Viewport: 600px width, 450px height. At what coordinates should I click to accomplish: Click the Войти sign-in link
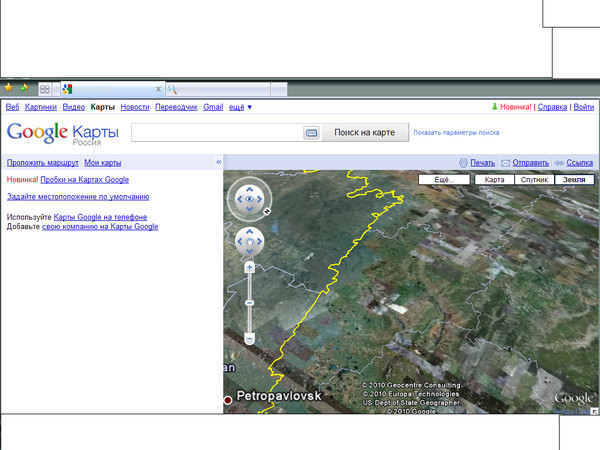(584, 107)
